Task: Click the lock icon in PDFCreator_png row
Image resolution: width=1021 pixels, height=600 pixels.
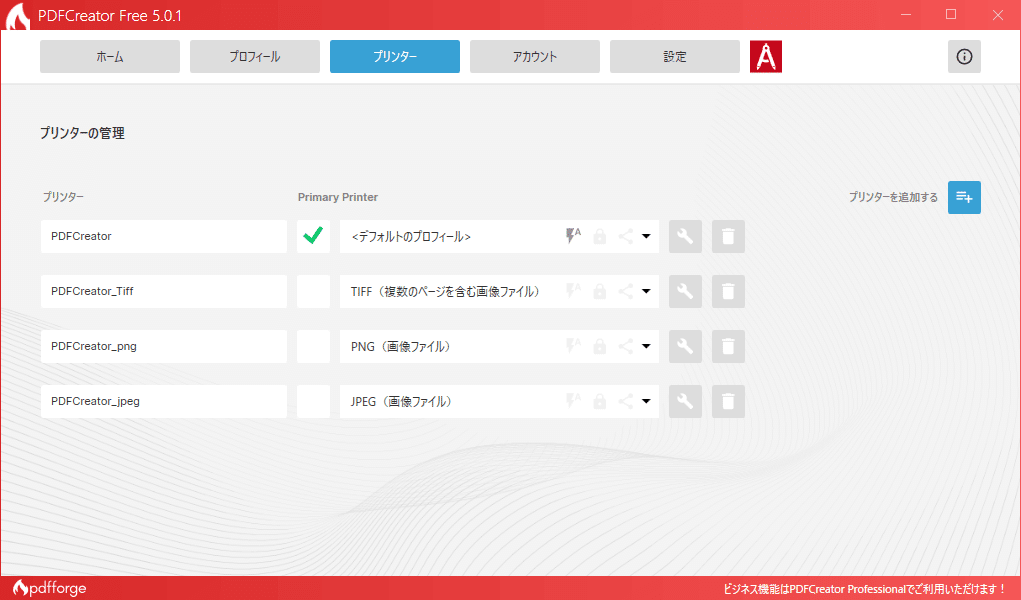Action: [600, 347]
